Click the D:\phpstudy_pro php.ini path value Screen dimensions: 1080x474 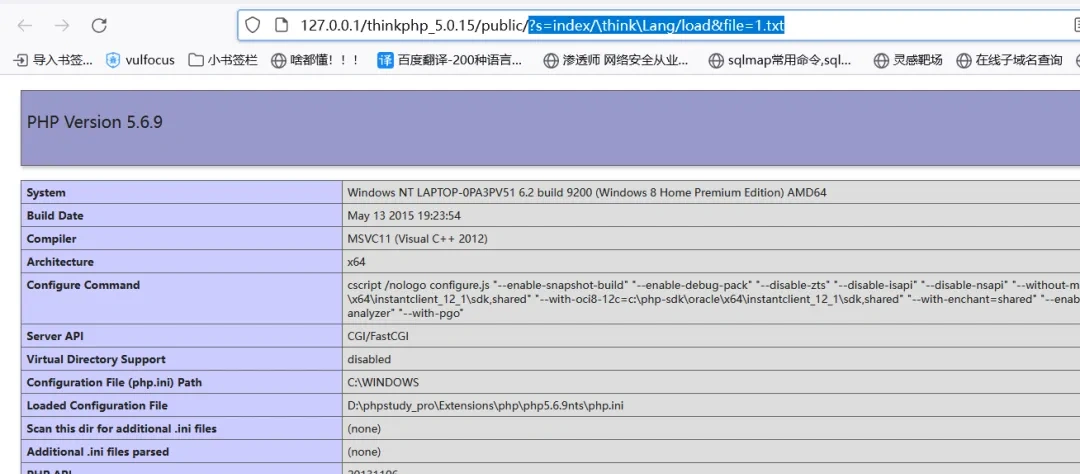pyautogui.click(x=486, y=406)
